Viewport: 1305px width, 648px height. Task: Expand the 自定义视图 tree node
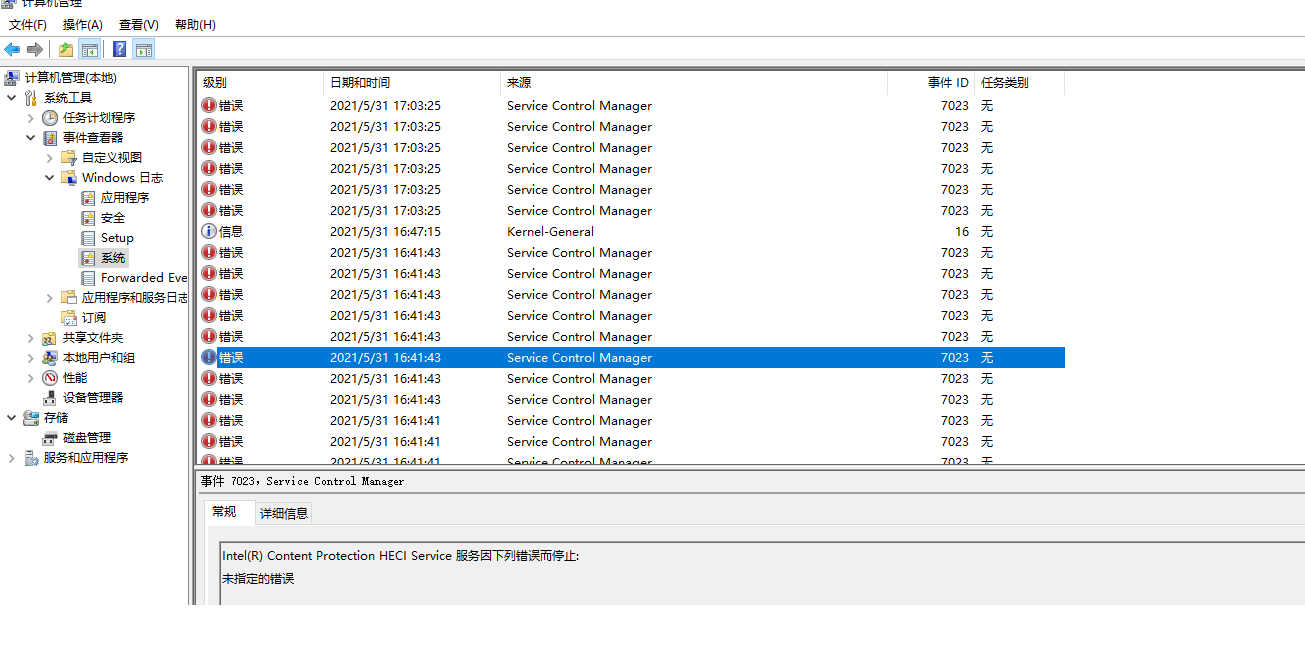click(48, 157)
